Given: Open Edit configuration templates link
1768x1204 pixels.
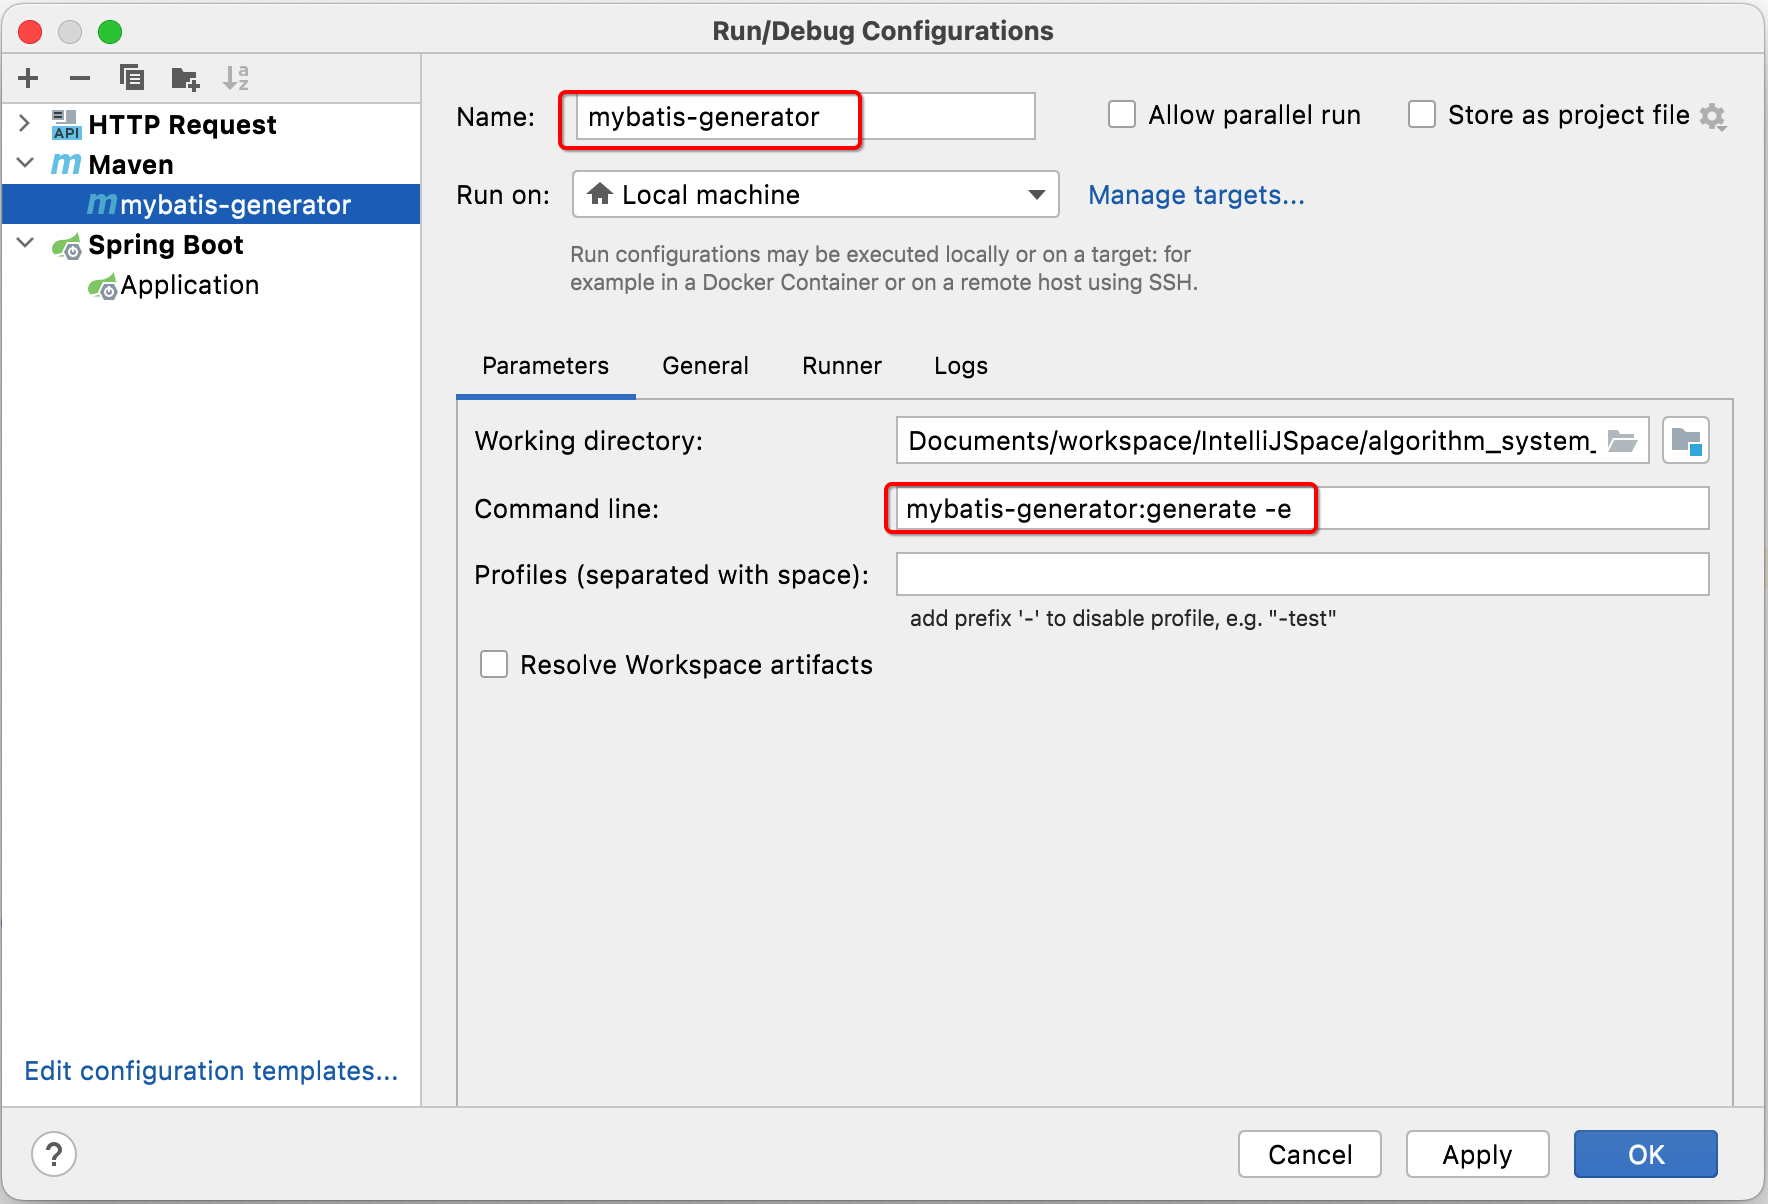Looking at the screenshot, I should coord(211,1071).
